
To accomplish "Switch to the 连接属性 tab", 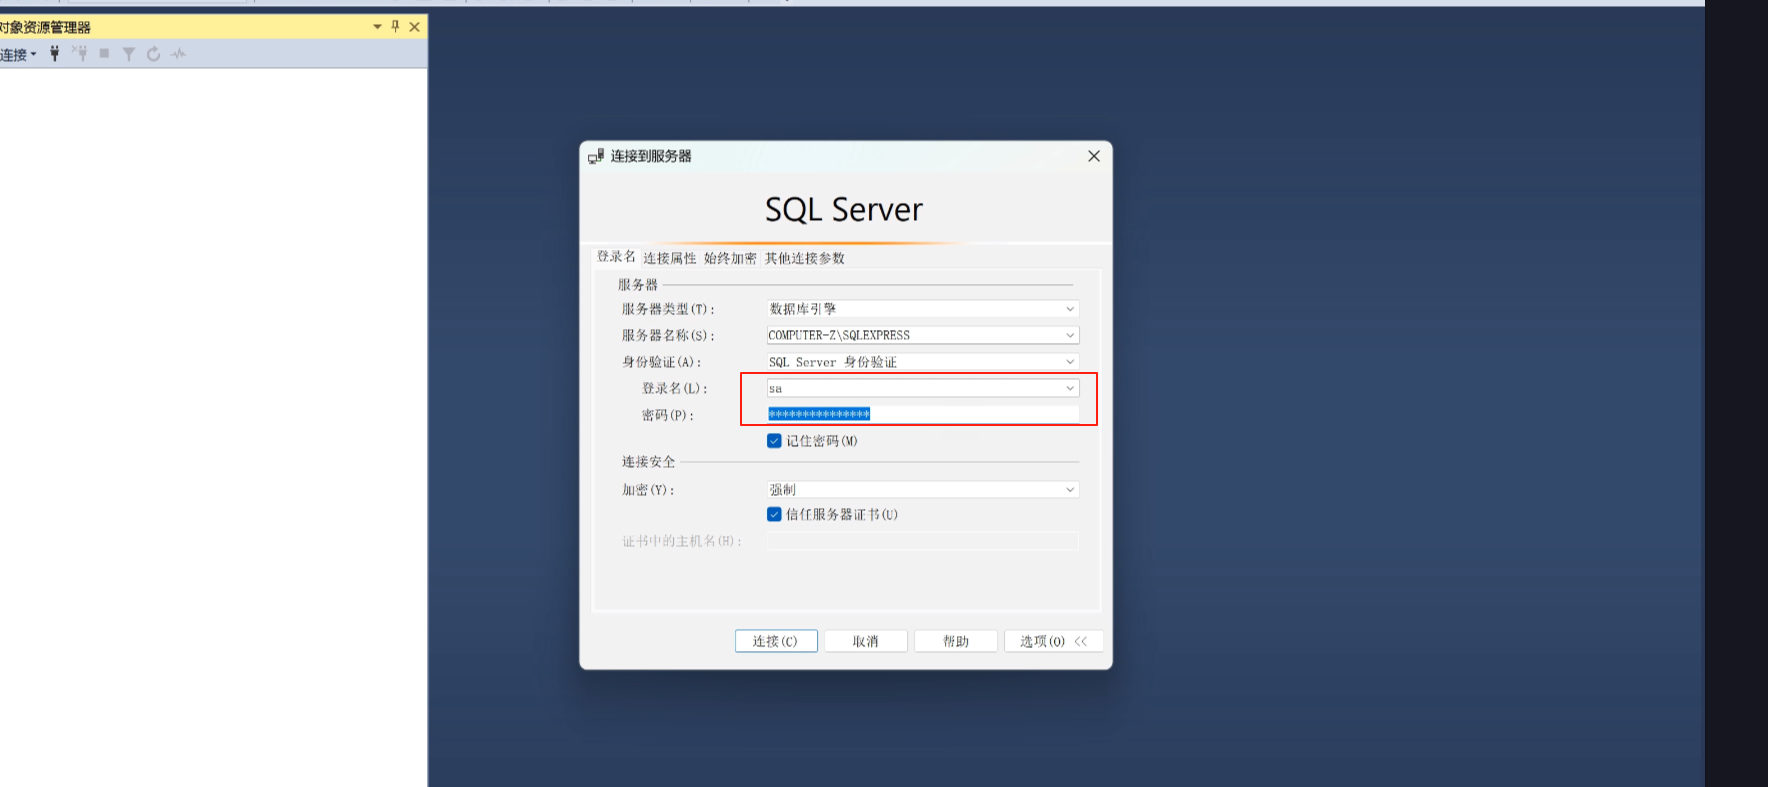I will pyautogui.click(x=670, y=258).
